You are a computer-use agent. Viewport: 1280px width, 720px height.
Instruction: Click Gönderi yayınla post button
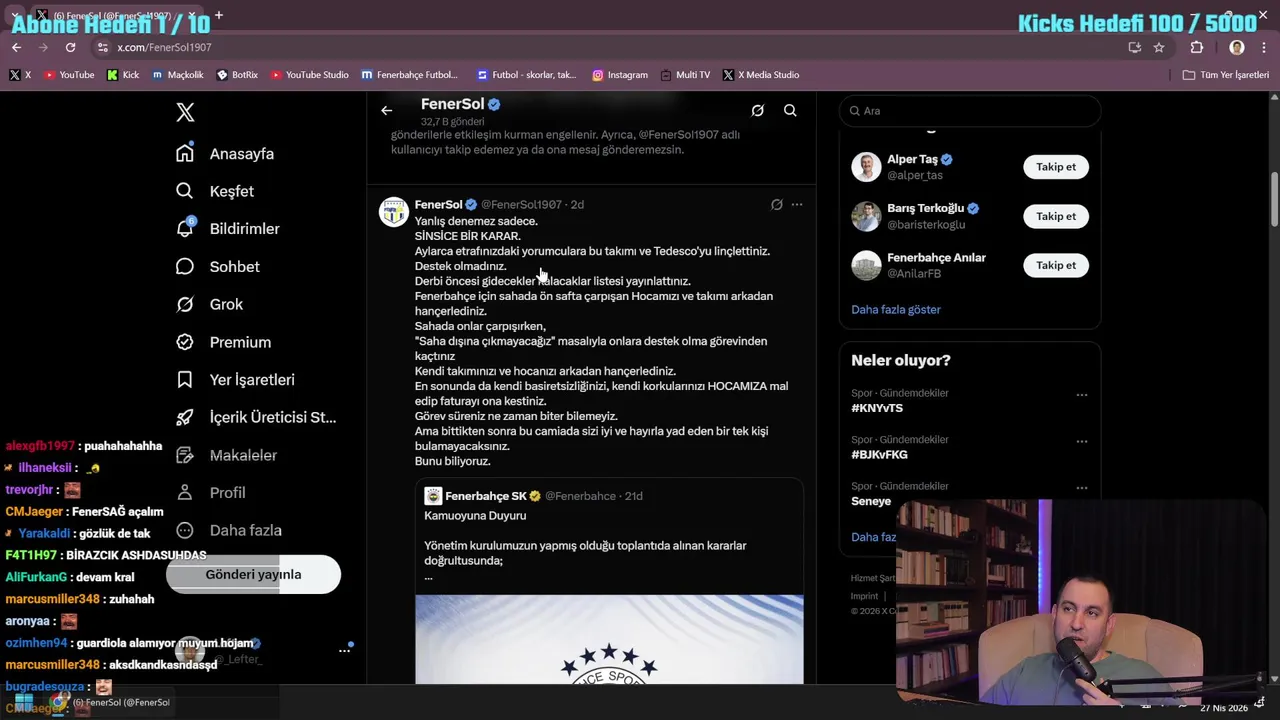click(253, 574)
